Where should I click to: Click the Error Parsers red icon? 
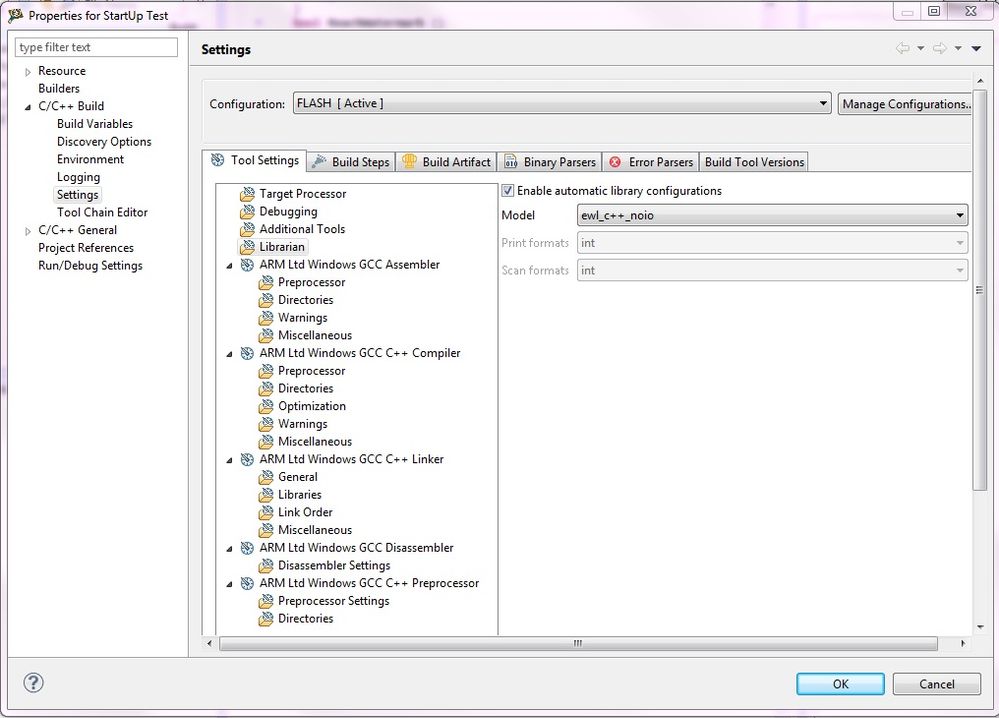[x=615, y=162]
